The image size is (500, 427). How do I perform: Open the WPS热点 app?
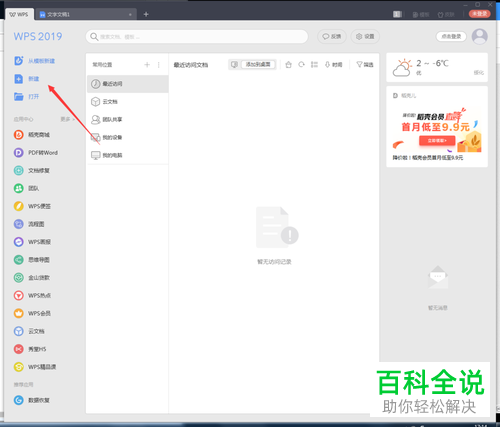click(32, 295)
